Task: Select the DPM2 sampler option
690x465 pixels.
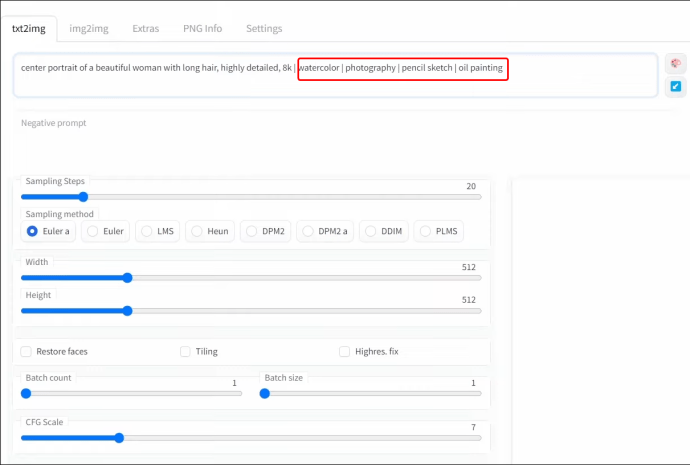Action: pyautogui.click(x=251, y=231)
